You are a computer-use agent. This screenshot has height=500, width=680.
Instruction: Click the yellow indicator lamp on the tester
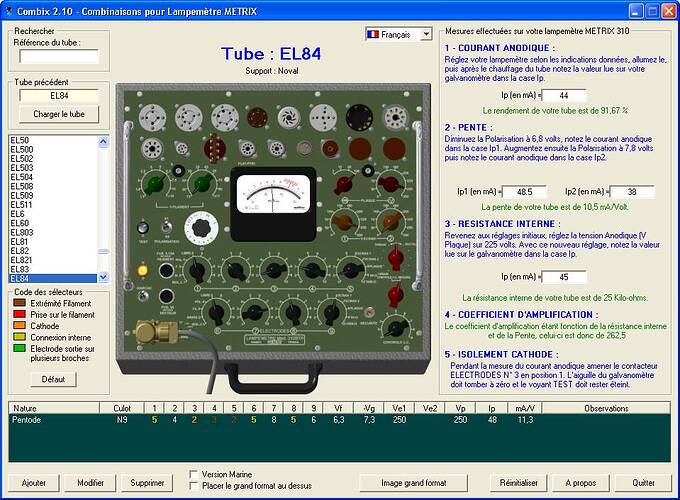pyautogui.click(x=142, y=271)
